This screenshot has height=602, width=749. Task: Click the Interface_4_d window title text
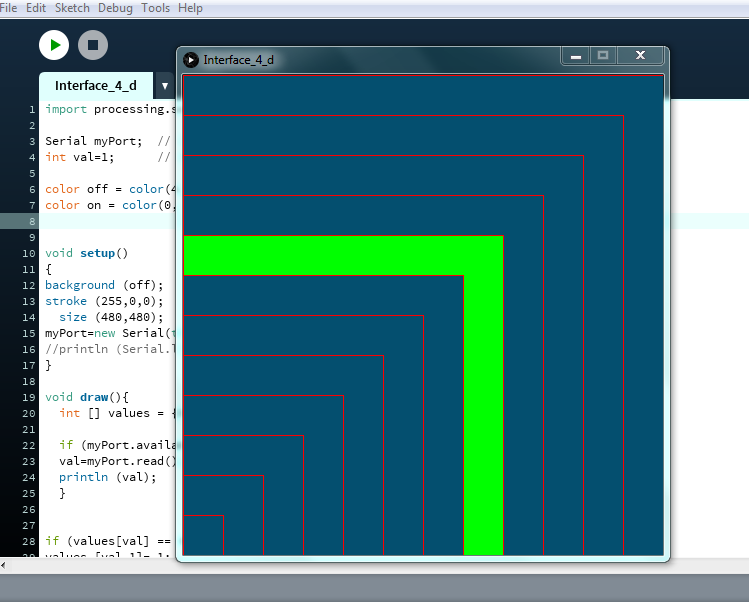pyautogui.click(x=238, y=60)
